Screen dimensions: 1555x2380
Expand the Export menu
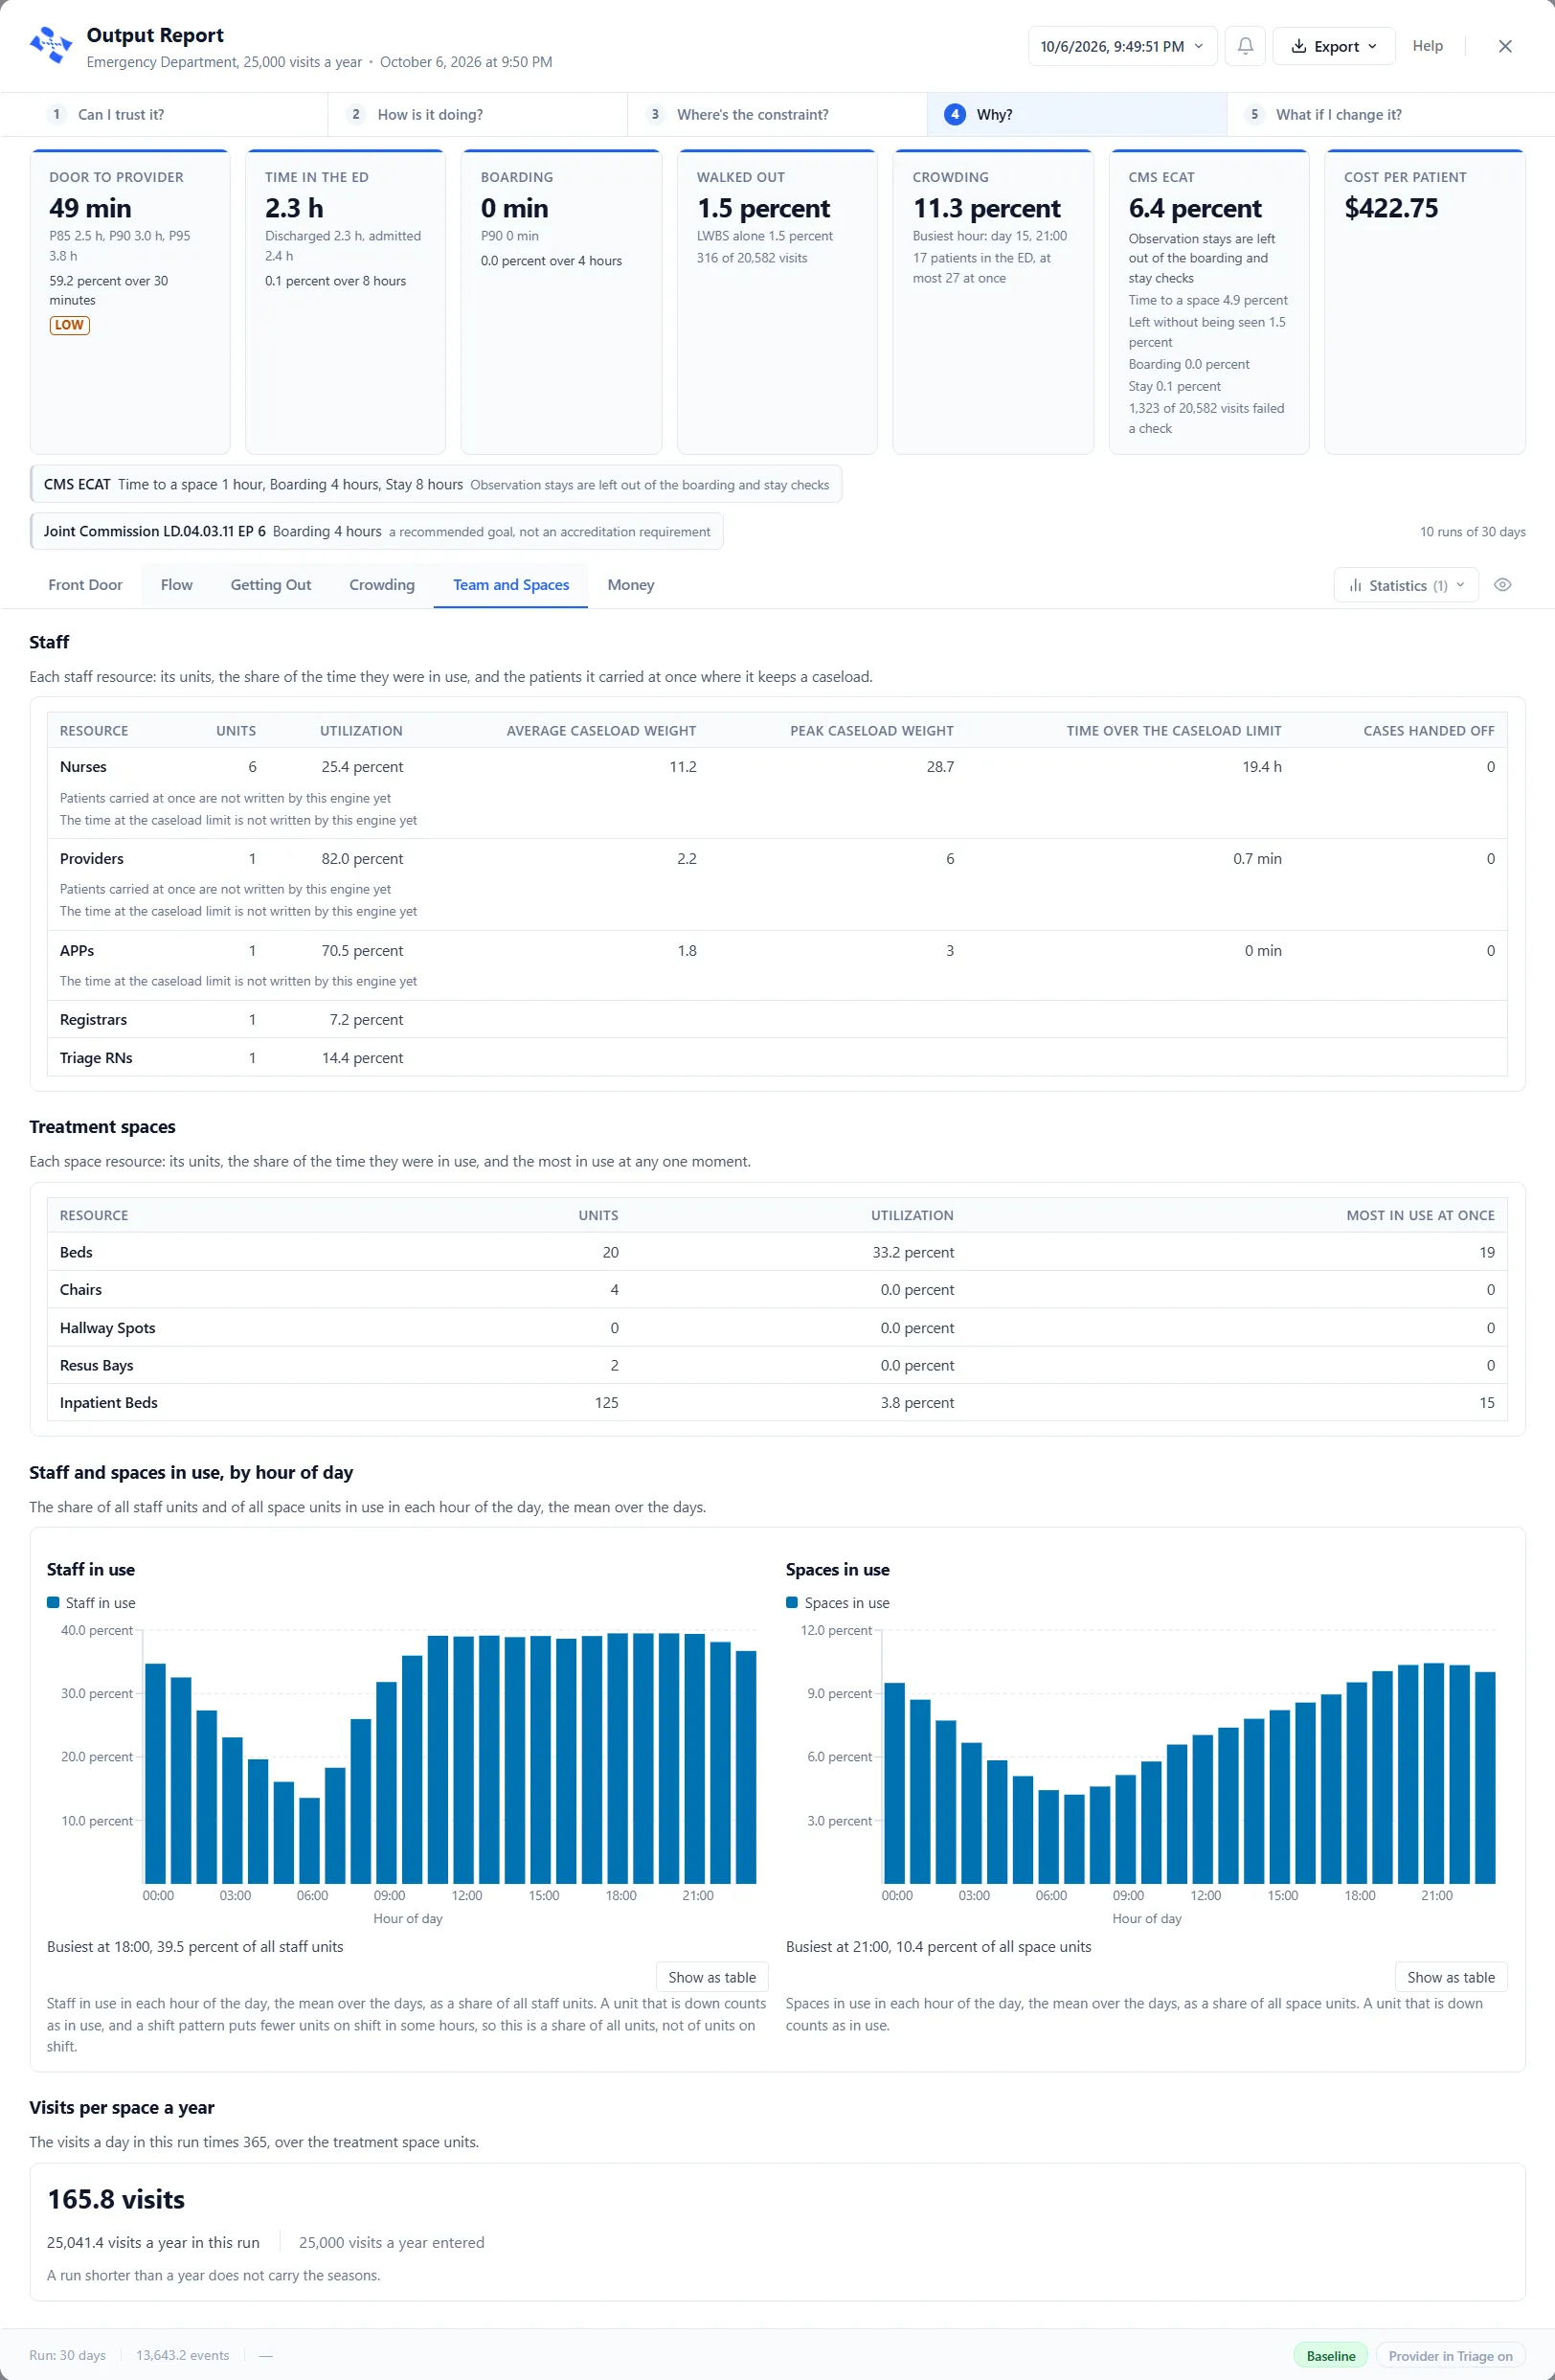[1334, 46]
